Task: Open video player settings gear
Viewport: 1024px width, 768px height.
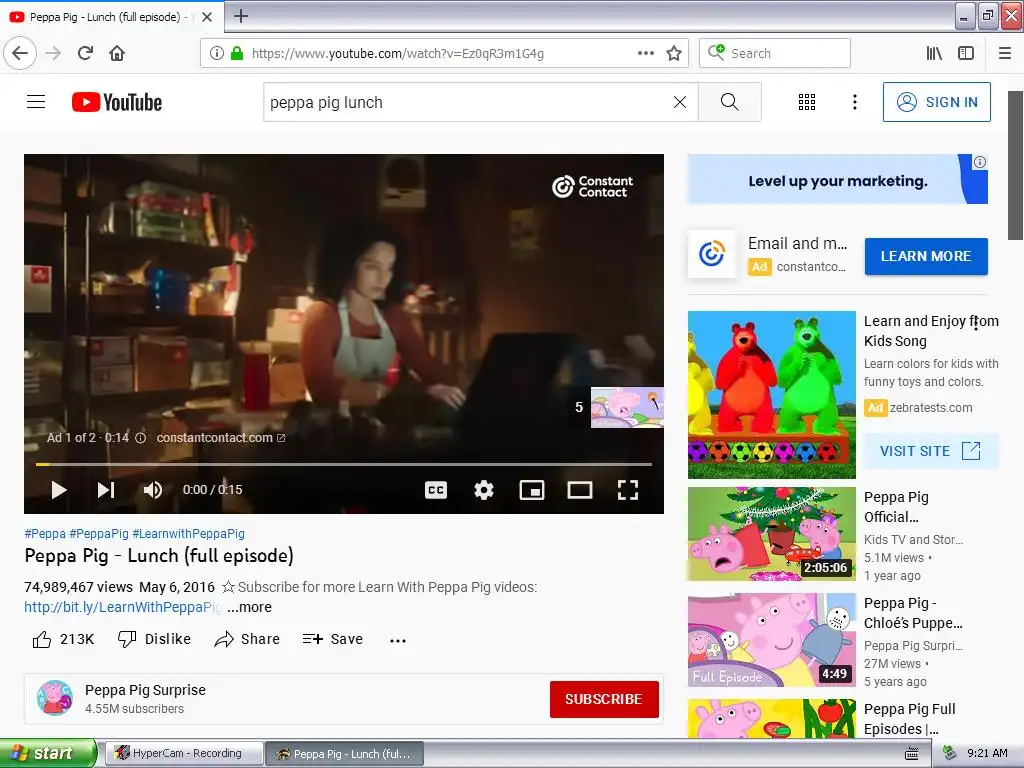Action: pyautogui.click(x=484, y=490)
